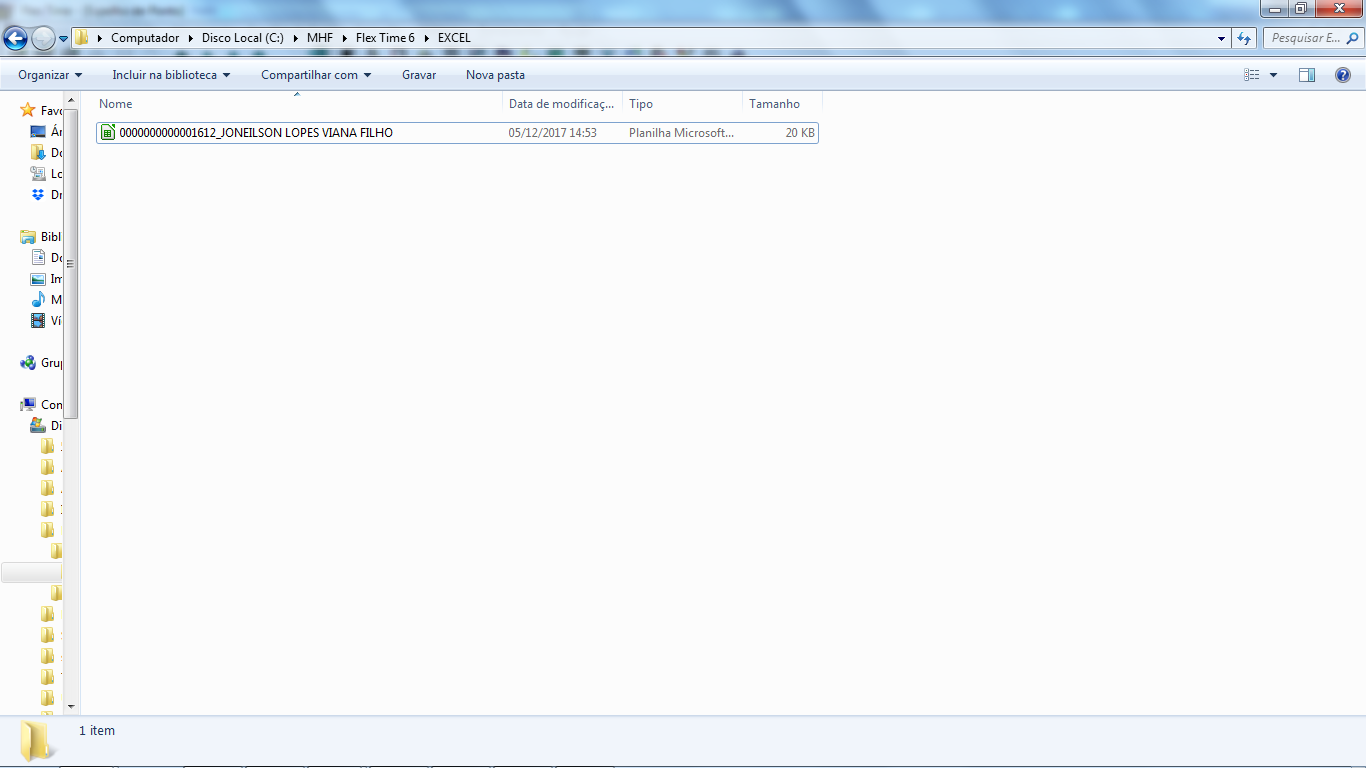Click the Pesquisar search field
The width and height of the screenshot is (1366, 768).
coord(1303,38)
